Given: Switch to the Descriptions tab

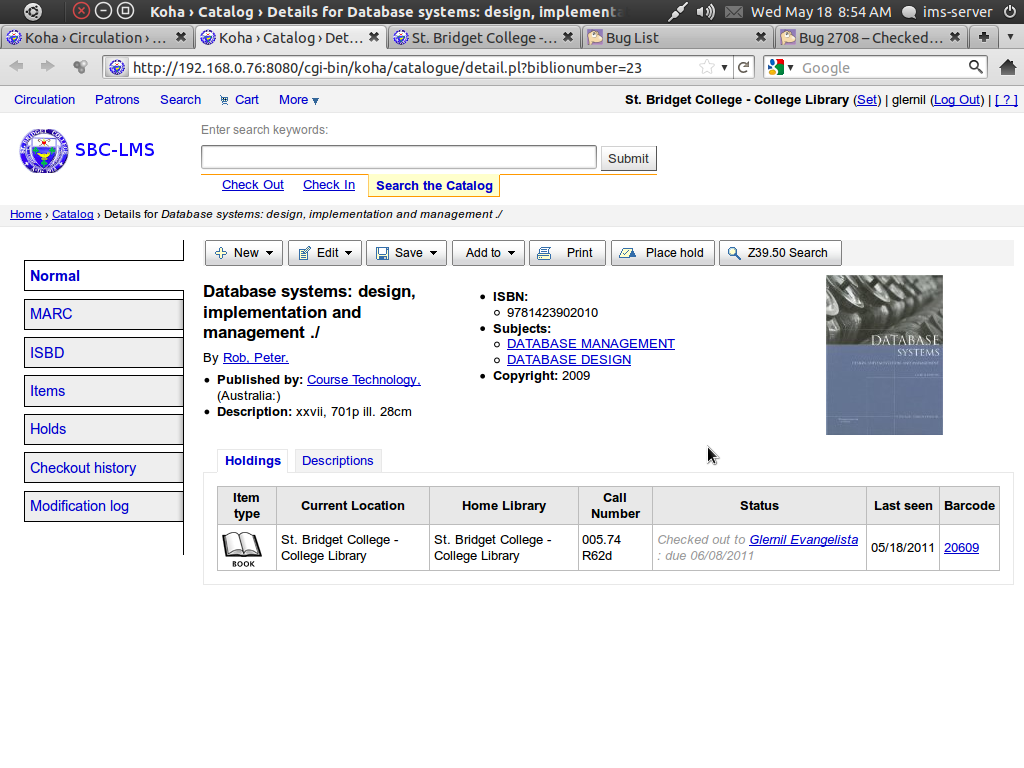Looking at the screenshot, I should [337, 461].
